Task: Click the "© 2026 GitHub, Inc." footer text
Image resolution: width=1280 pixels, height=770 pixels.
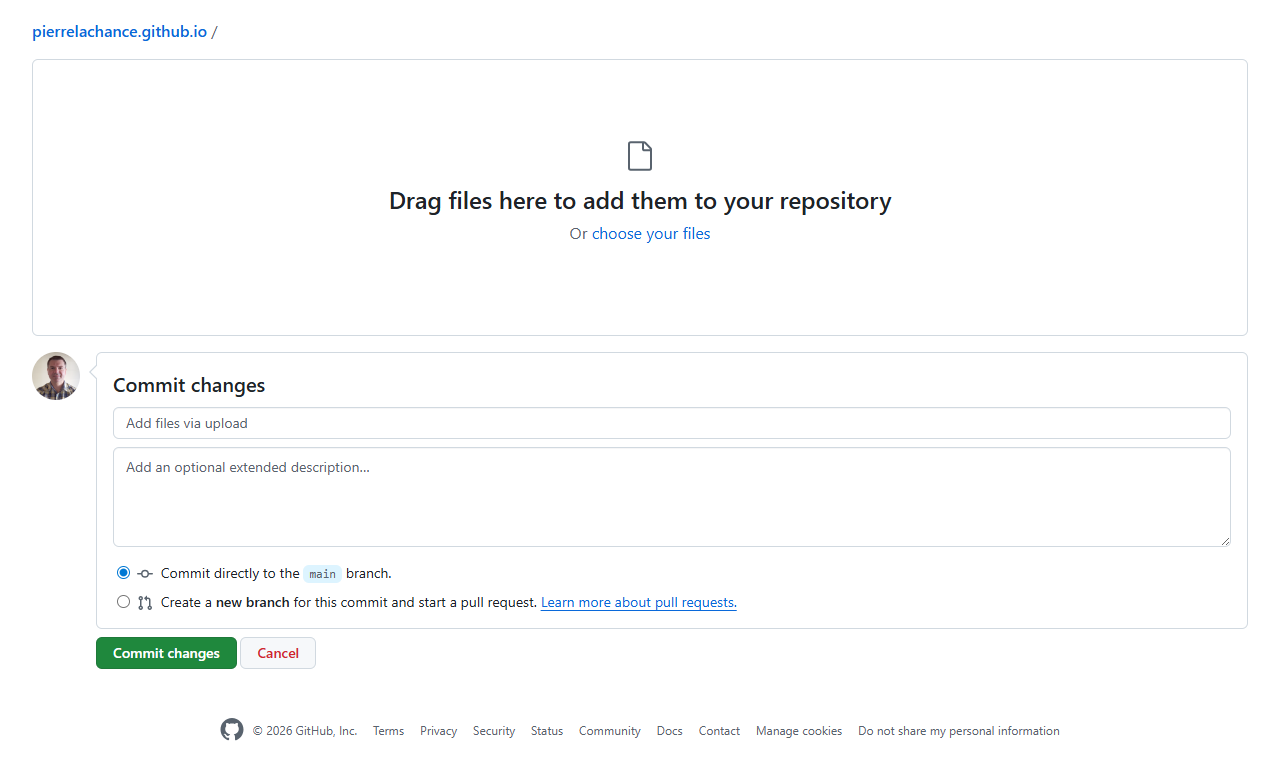Action: pos(305,731)
